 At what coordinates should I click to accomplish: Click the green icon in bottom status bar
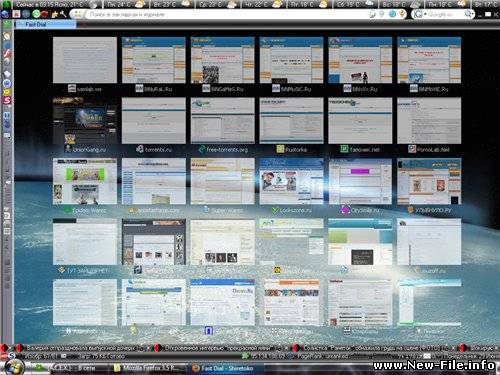click(x=246, y=356)
